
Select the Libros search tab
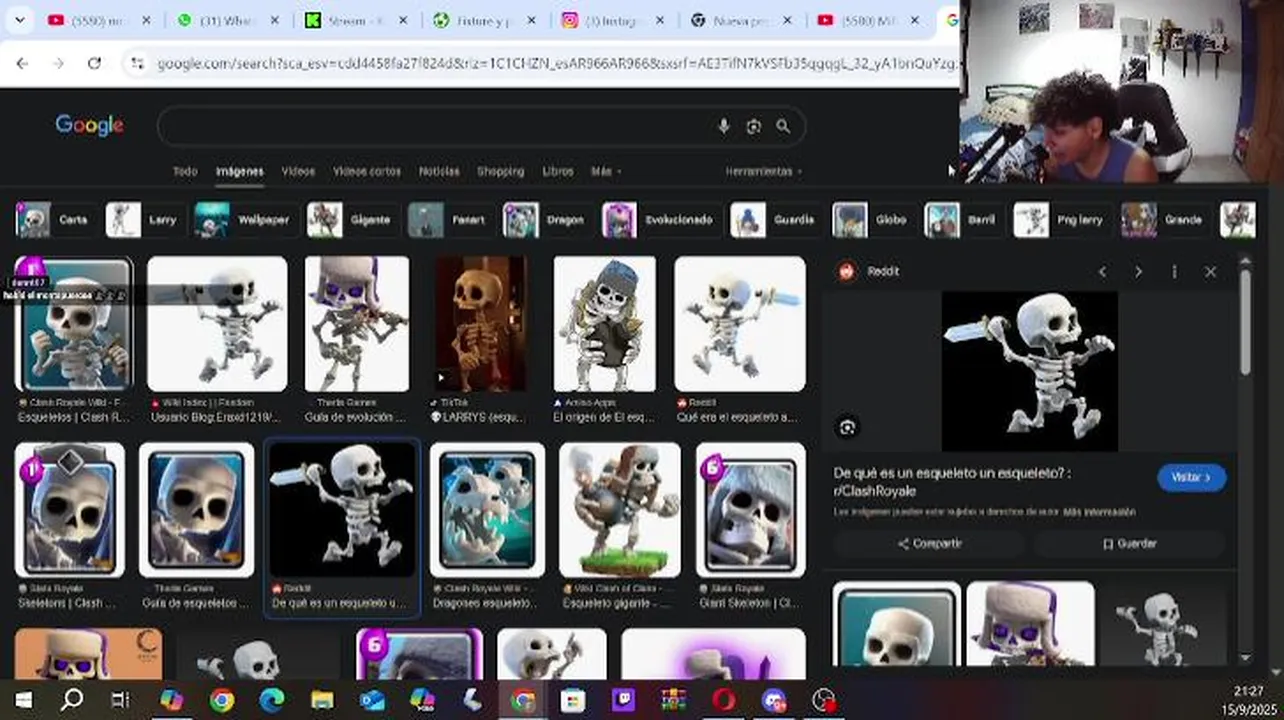[558, 171]
